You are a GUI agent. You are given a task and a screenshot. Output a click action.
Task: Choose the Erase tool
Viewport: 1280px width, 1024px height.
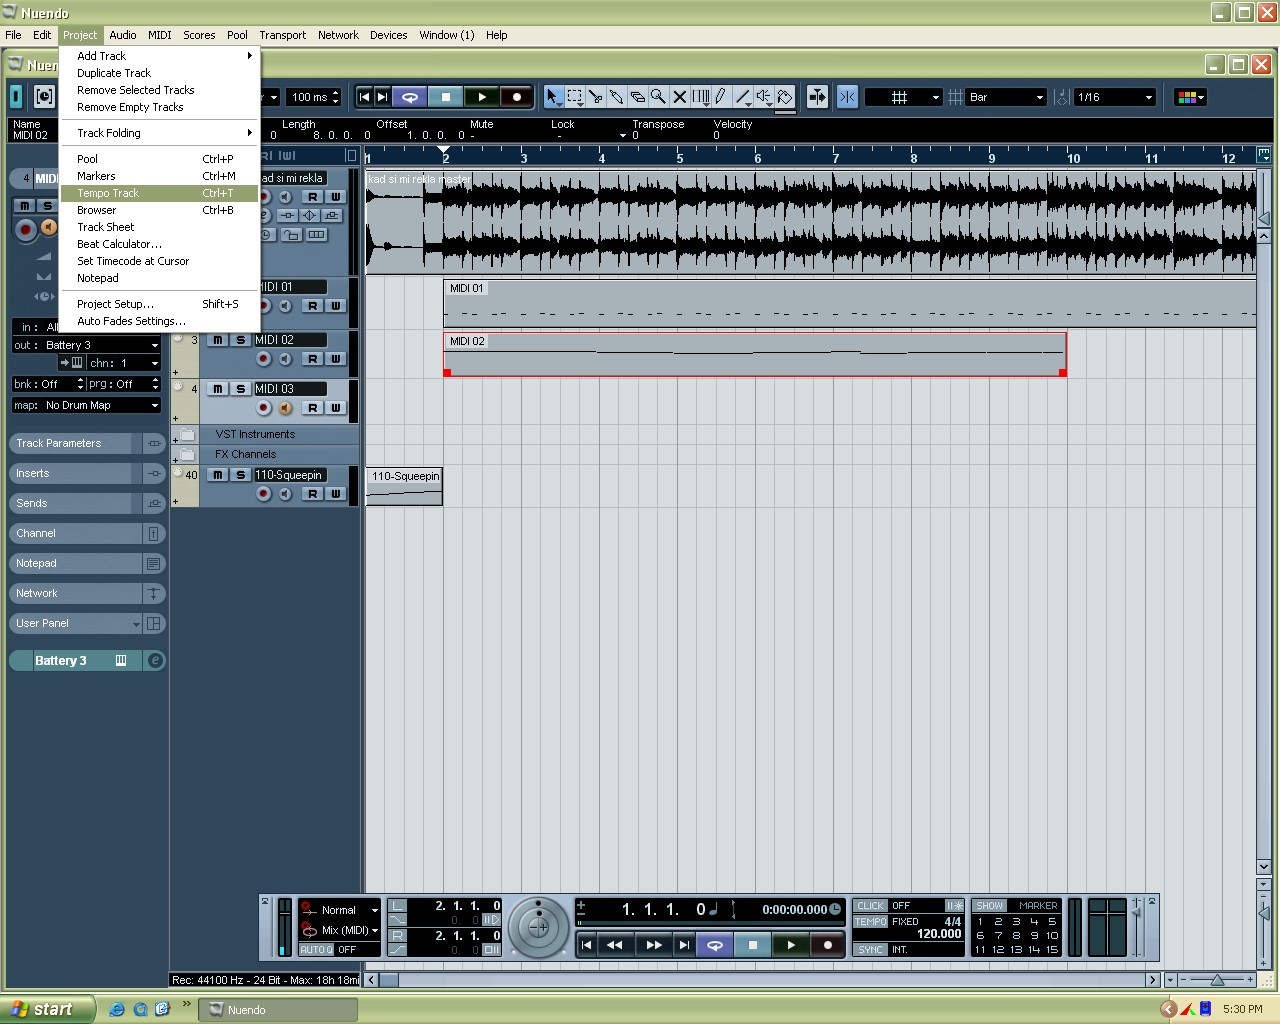coord(637,97)
